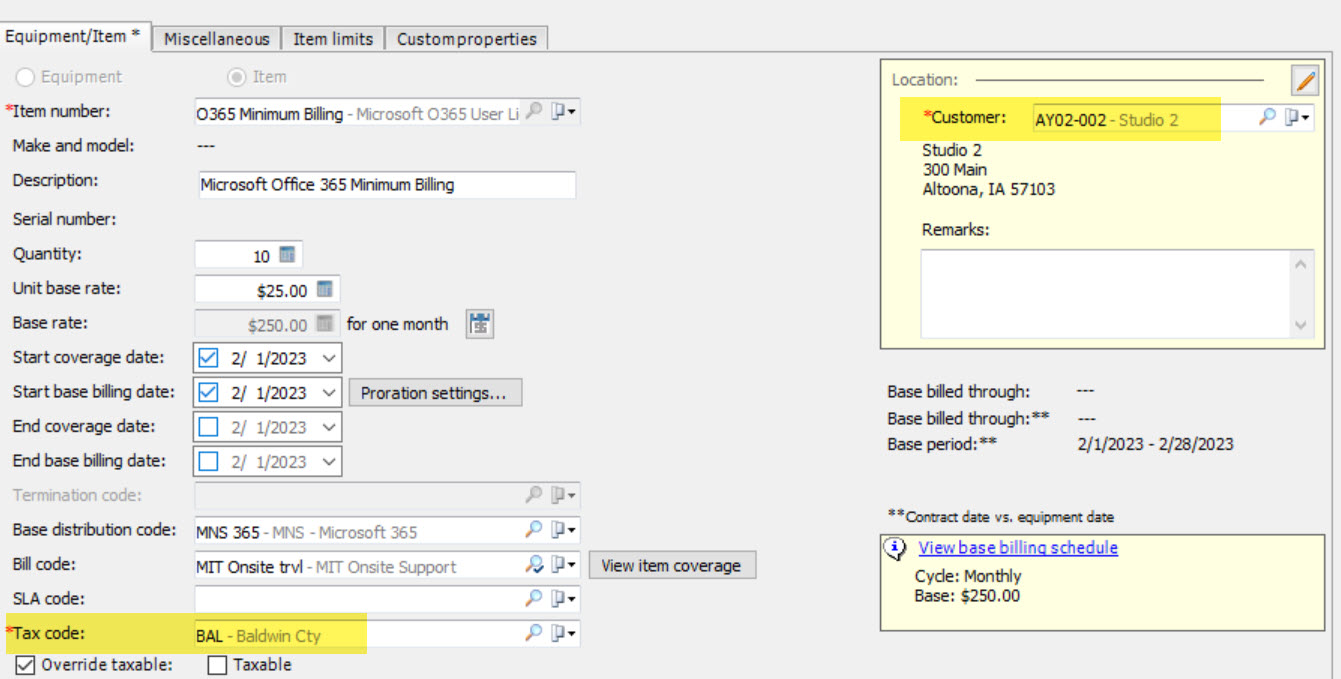The width and height of the screenshot is (1341, 679).
Task: Click the Remarks scrollbar down arrow
Action: (x=1302, y=324)
